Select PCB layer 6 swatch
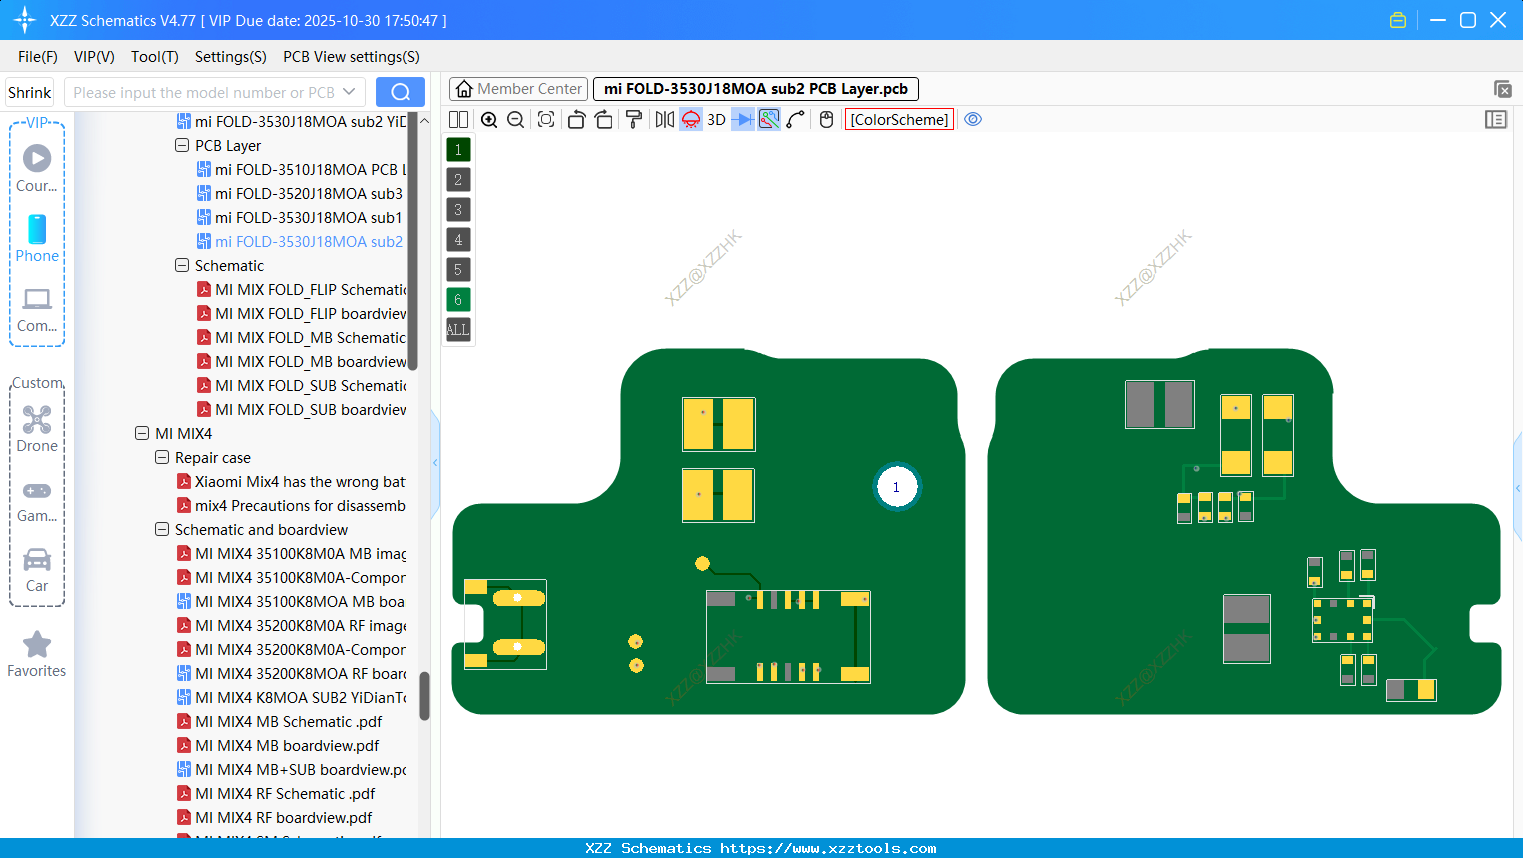 (458, 299)
